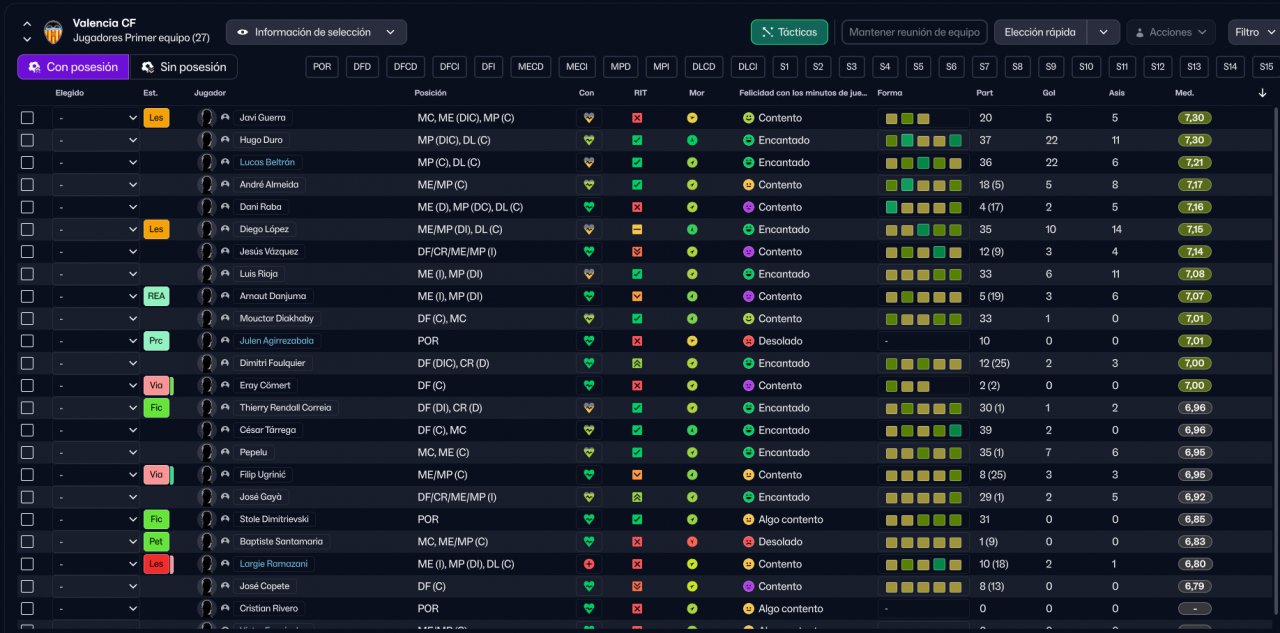Click Hugo Duro's green match sharpness icon
This screenshot has width=1280, height=633.
(637, 140)
